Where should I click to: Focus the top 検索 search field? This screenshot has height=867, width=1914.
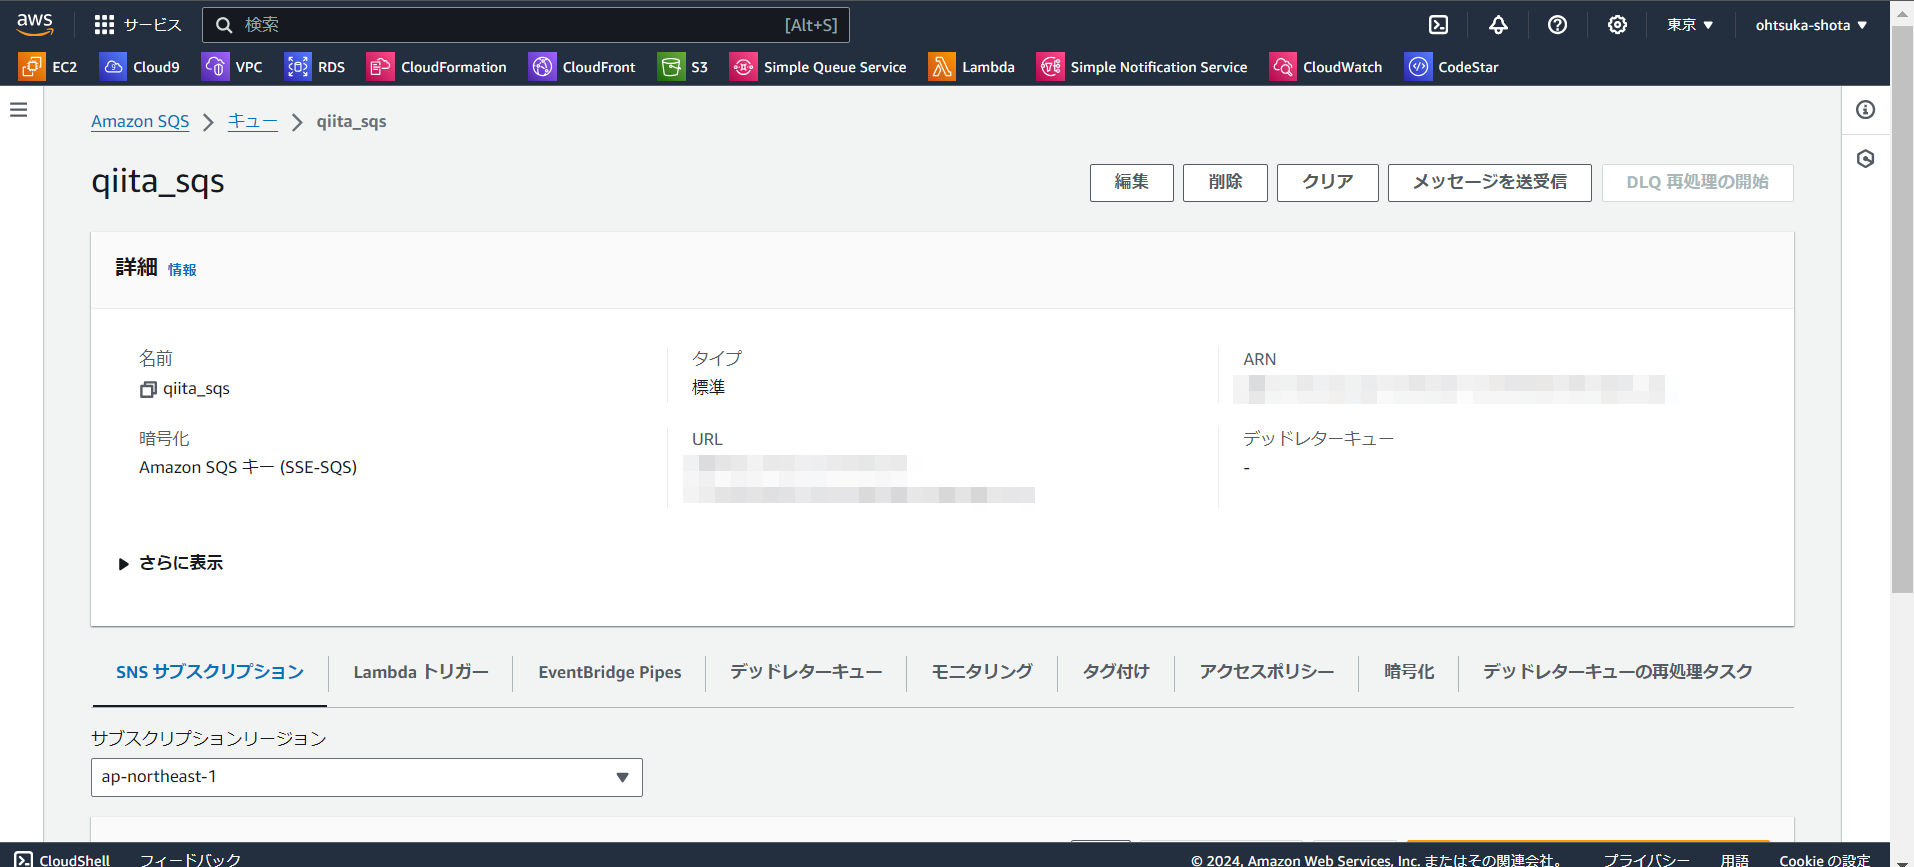[x=526, y=25]
